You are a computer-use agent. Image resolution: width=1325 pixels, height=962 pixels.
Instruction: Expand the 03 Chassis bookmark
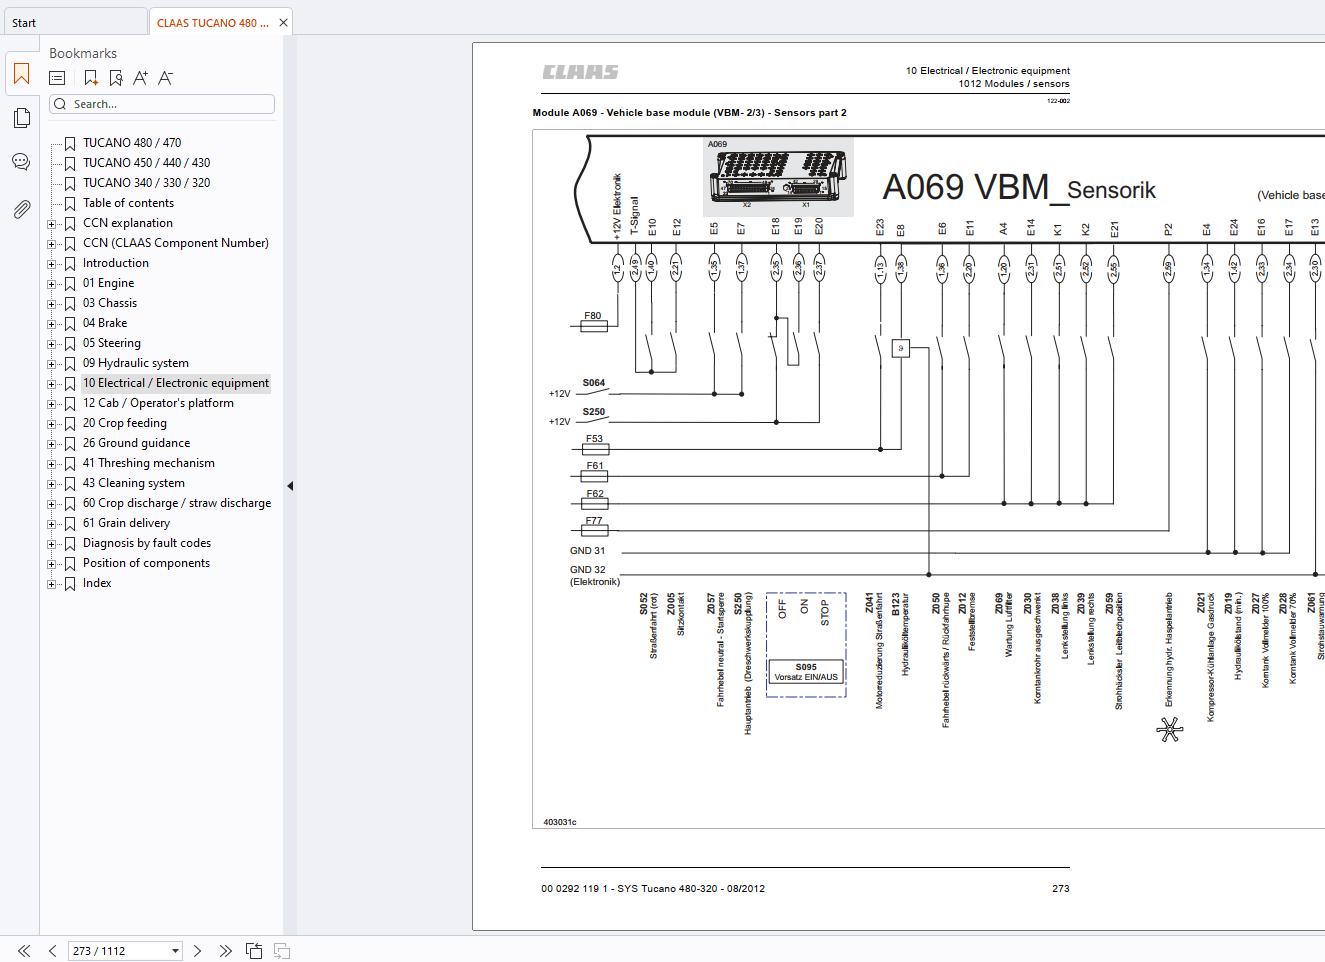[52, 304]
